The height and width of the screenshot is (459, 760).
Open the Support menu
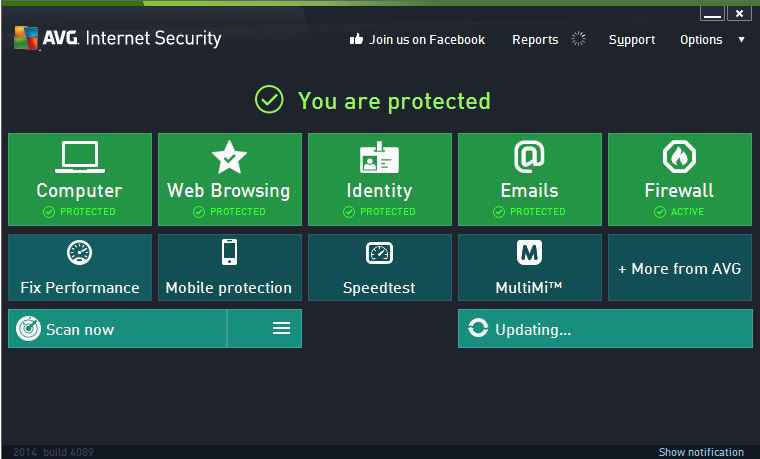pyautogui.click(x=632, y=40)
